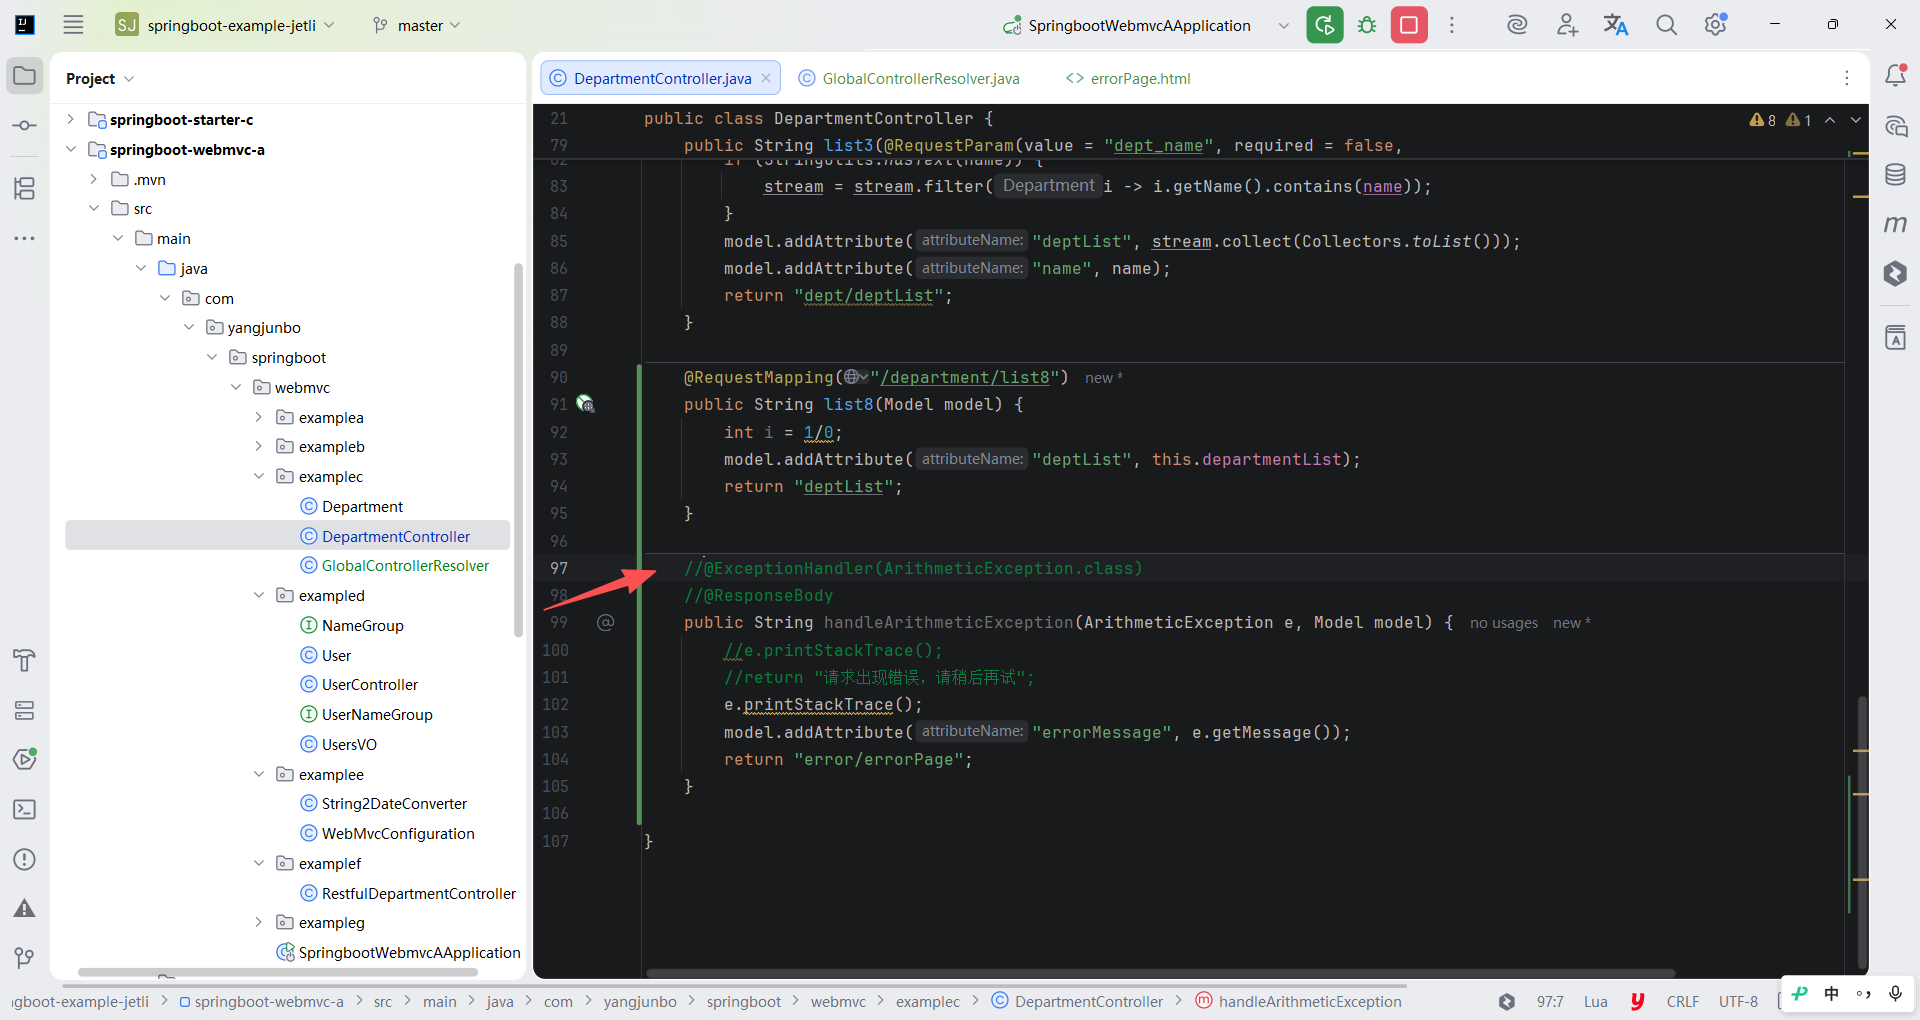This screenshot has height=1020, width=1920.
Task: Expand the exampleg package
Action: point(259,922)
